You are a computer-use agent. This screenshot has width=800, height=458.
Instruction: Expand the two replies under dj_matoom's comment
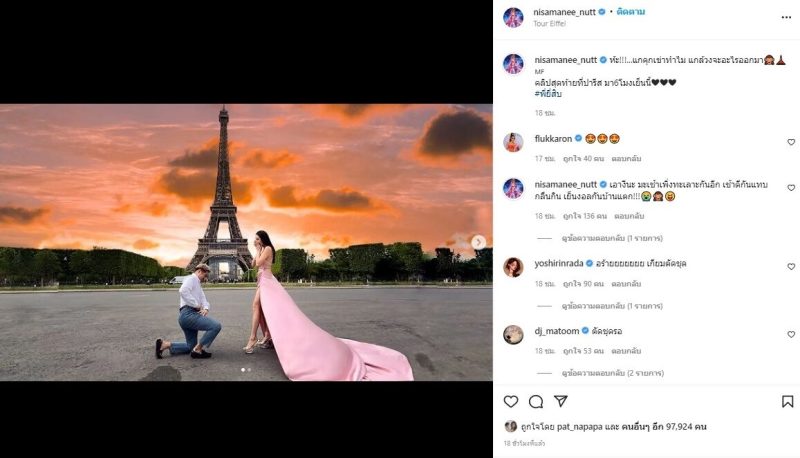[x=612, y=373]
